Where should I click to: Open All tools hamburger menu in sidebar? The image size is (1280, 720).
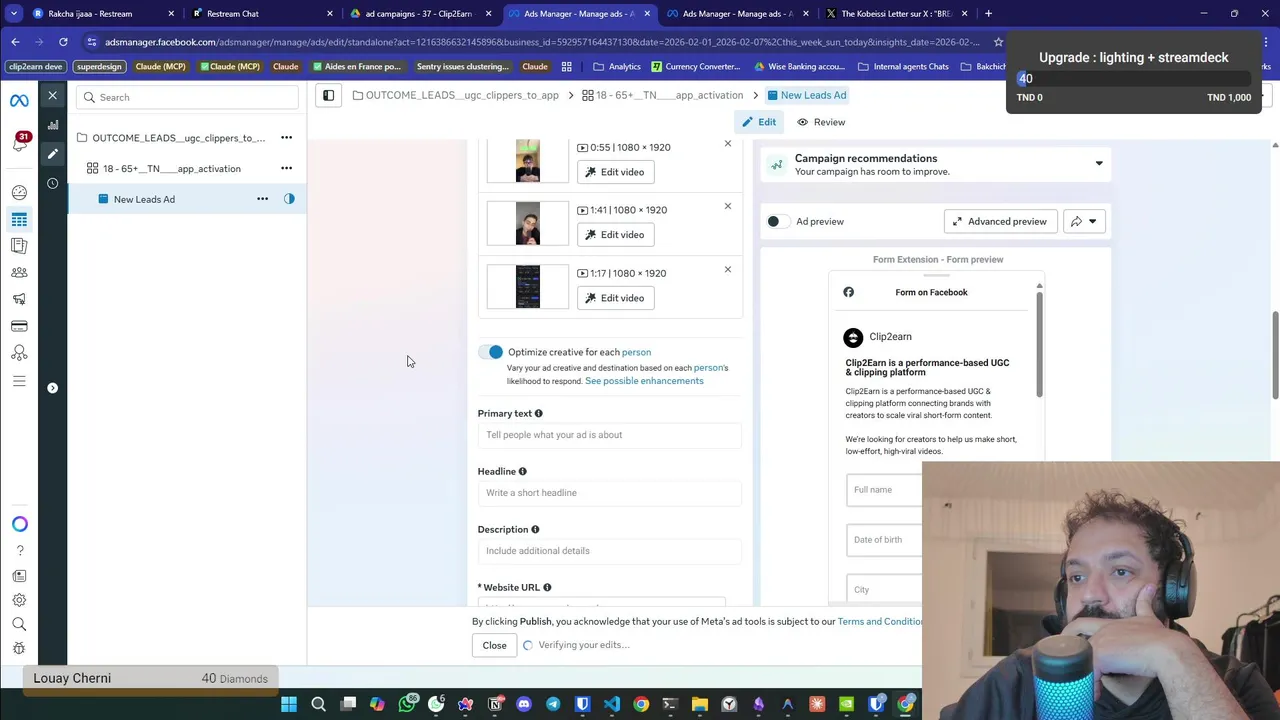pos(19,381)
